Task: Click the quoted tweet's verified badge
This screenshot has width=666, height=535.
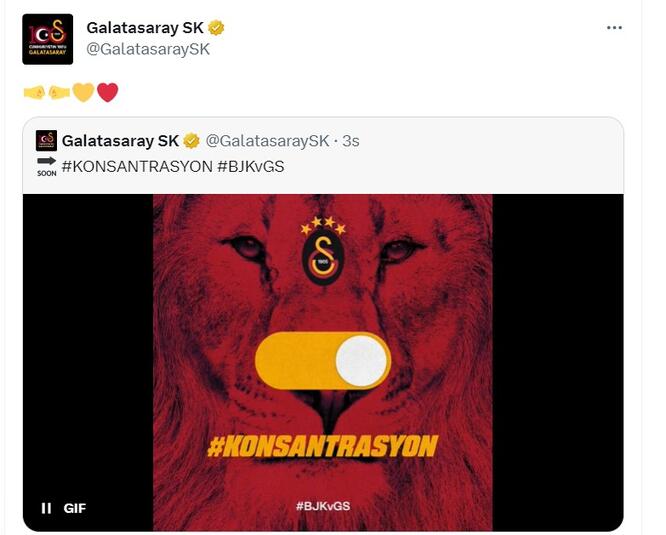Action: tap(192, 141)
